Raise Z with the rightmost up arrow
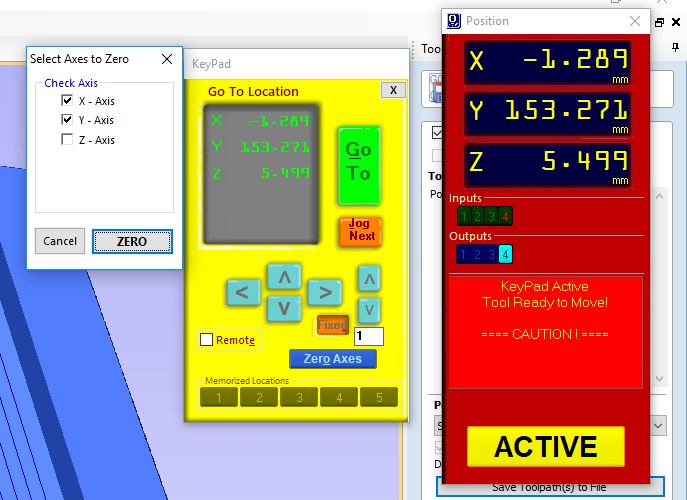Viewport: 687px width, 500px height. coord(369,279)
